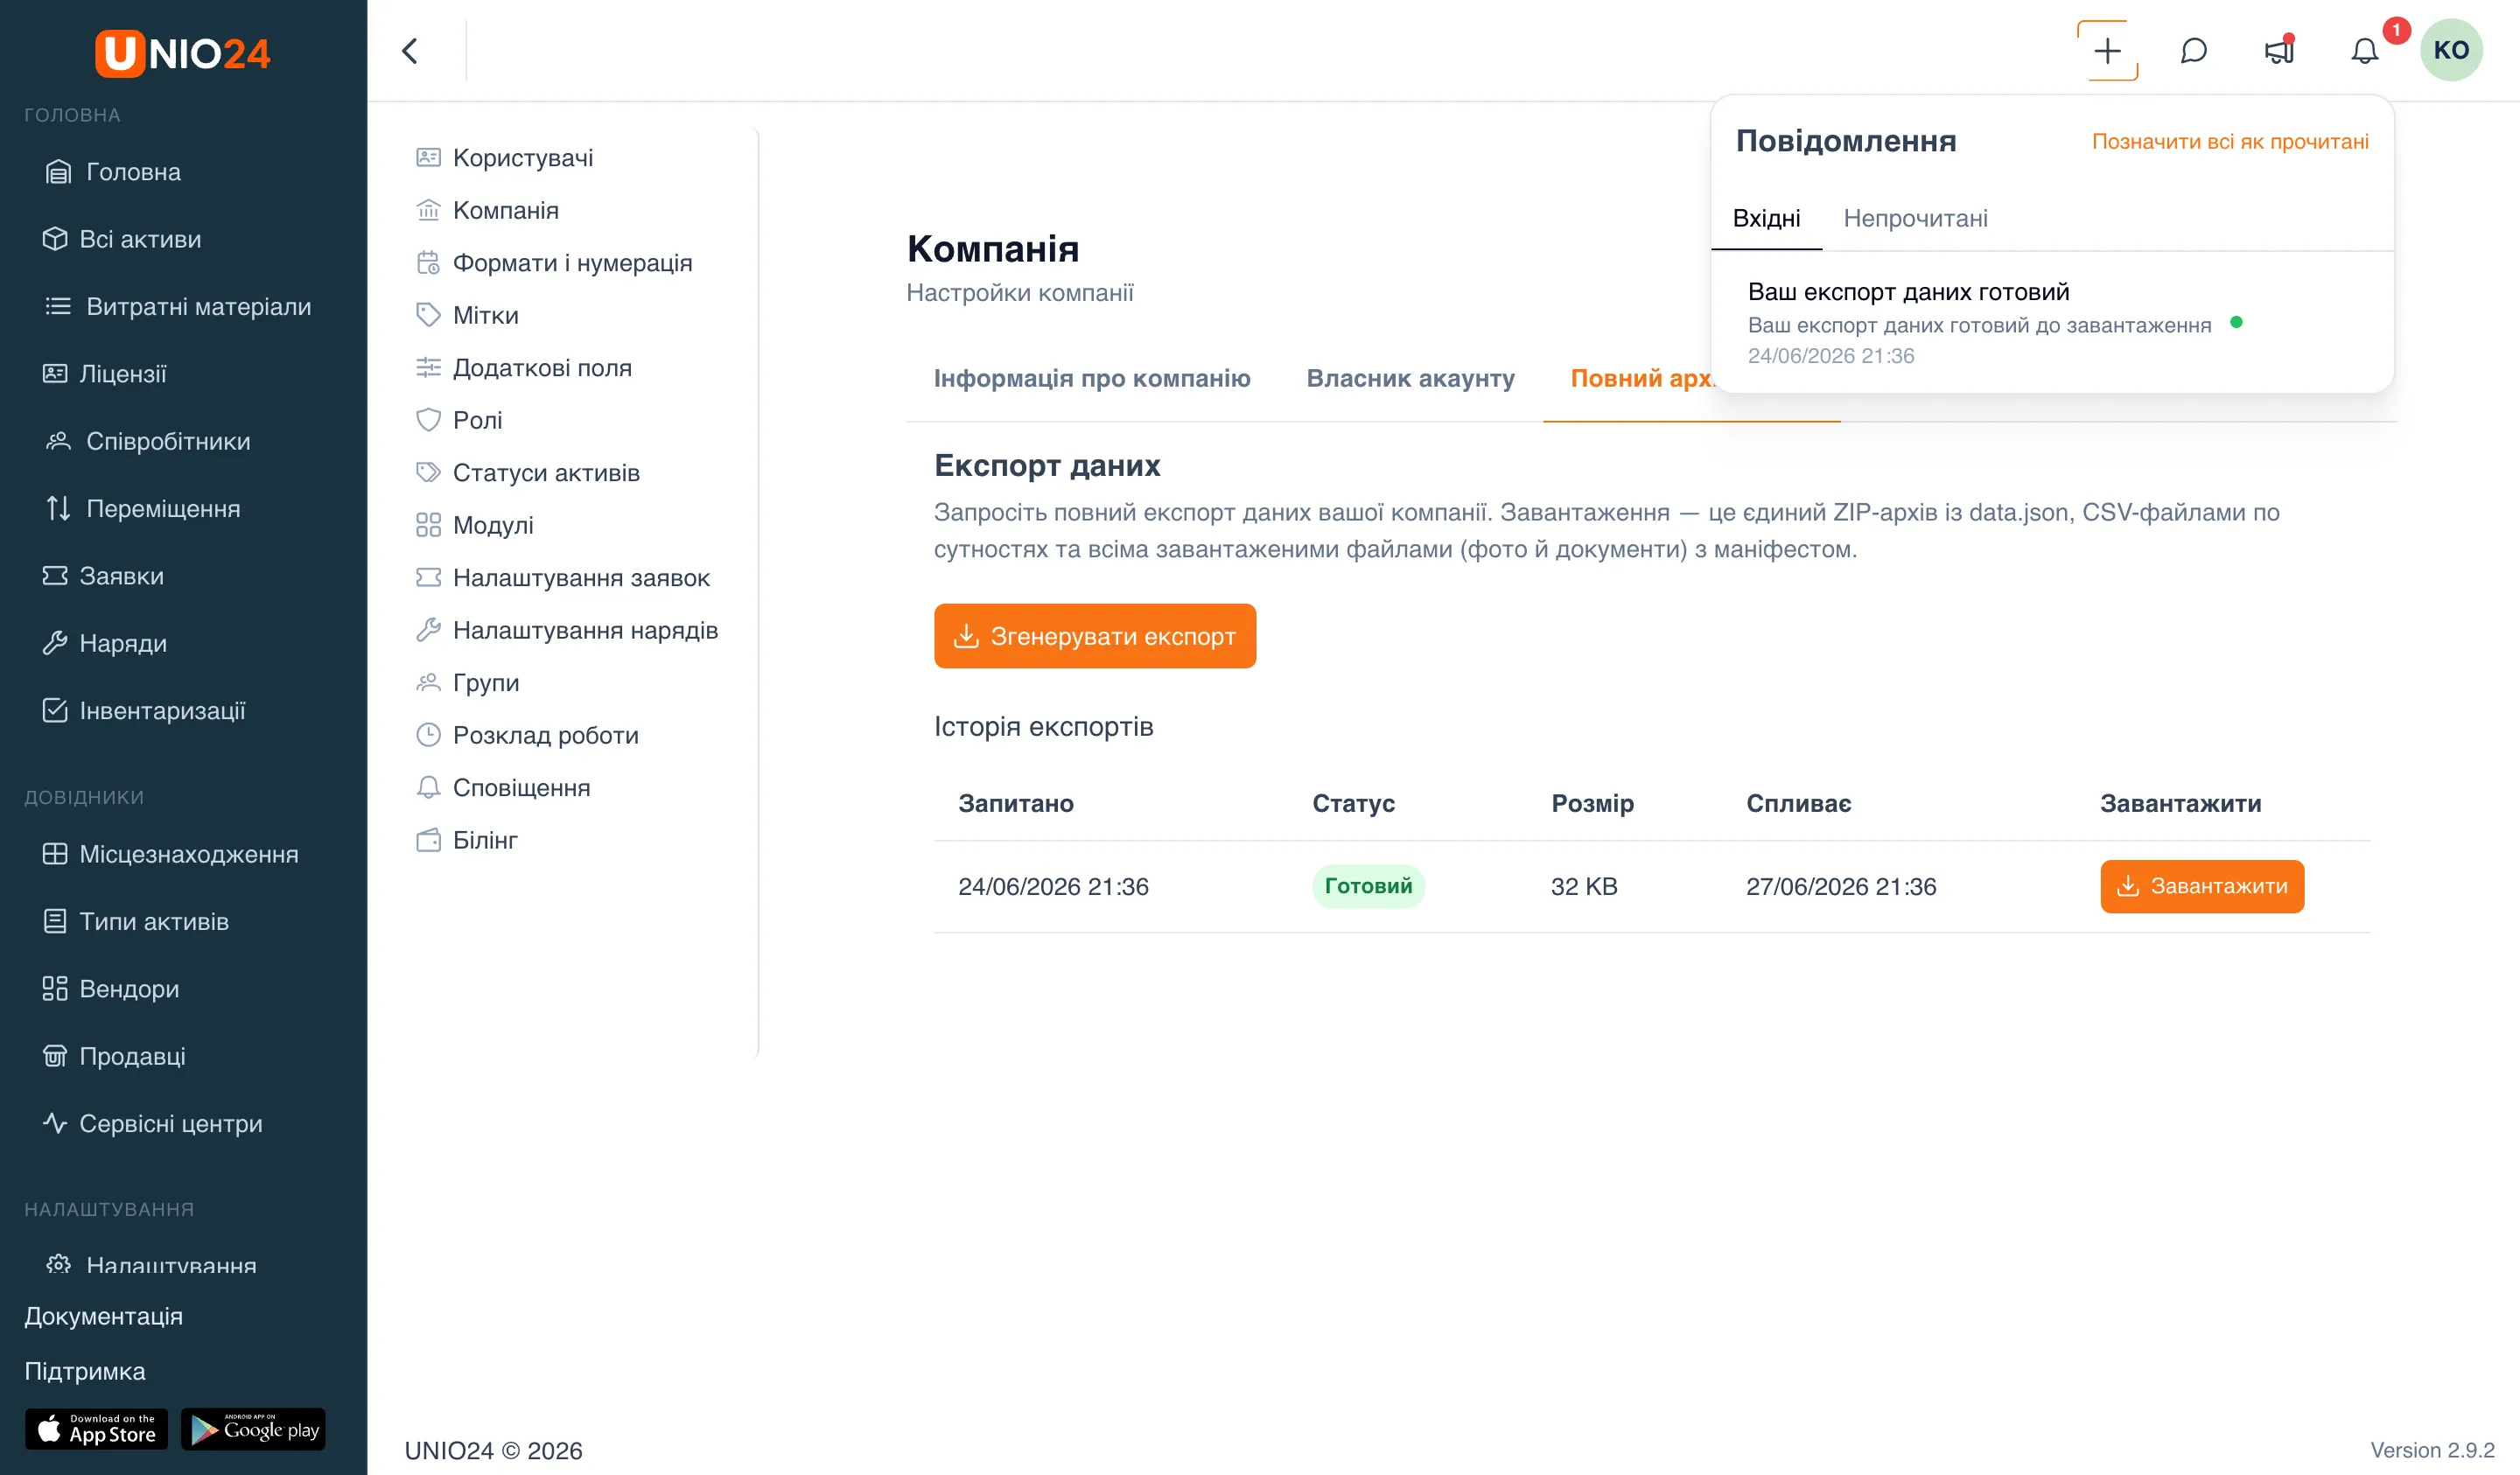Click the green unread dot on notification
This screenshot has height=1475, width=2520.
point(2236,323)
